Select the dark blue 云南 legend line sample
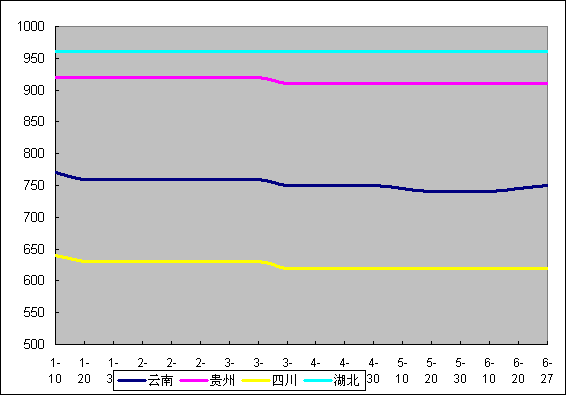 (132, 381)
